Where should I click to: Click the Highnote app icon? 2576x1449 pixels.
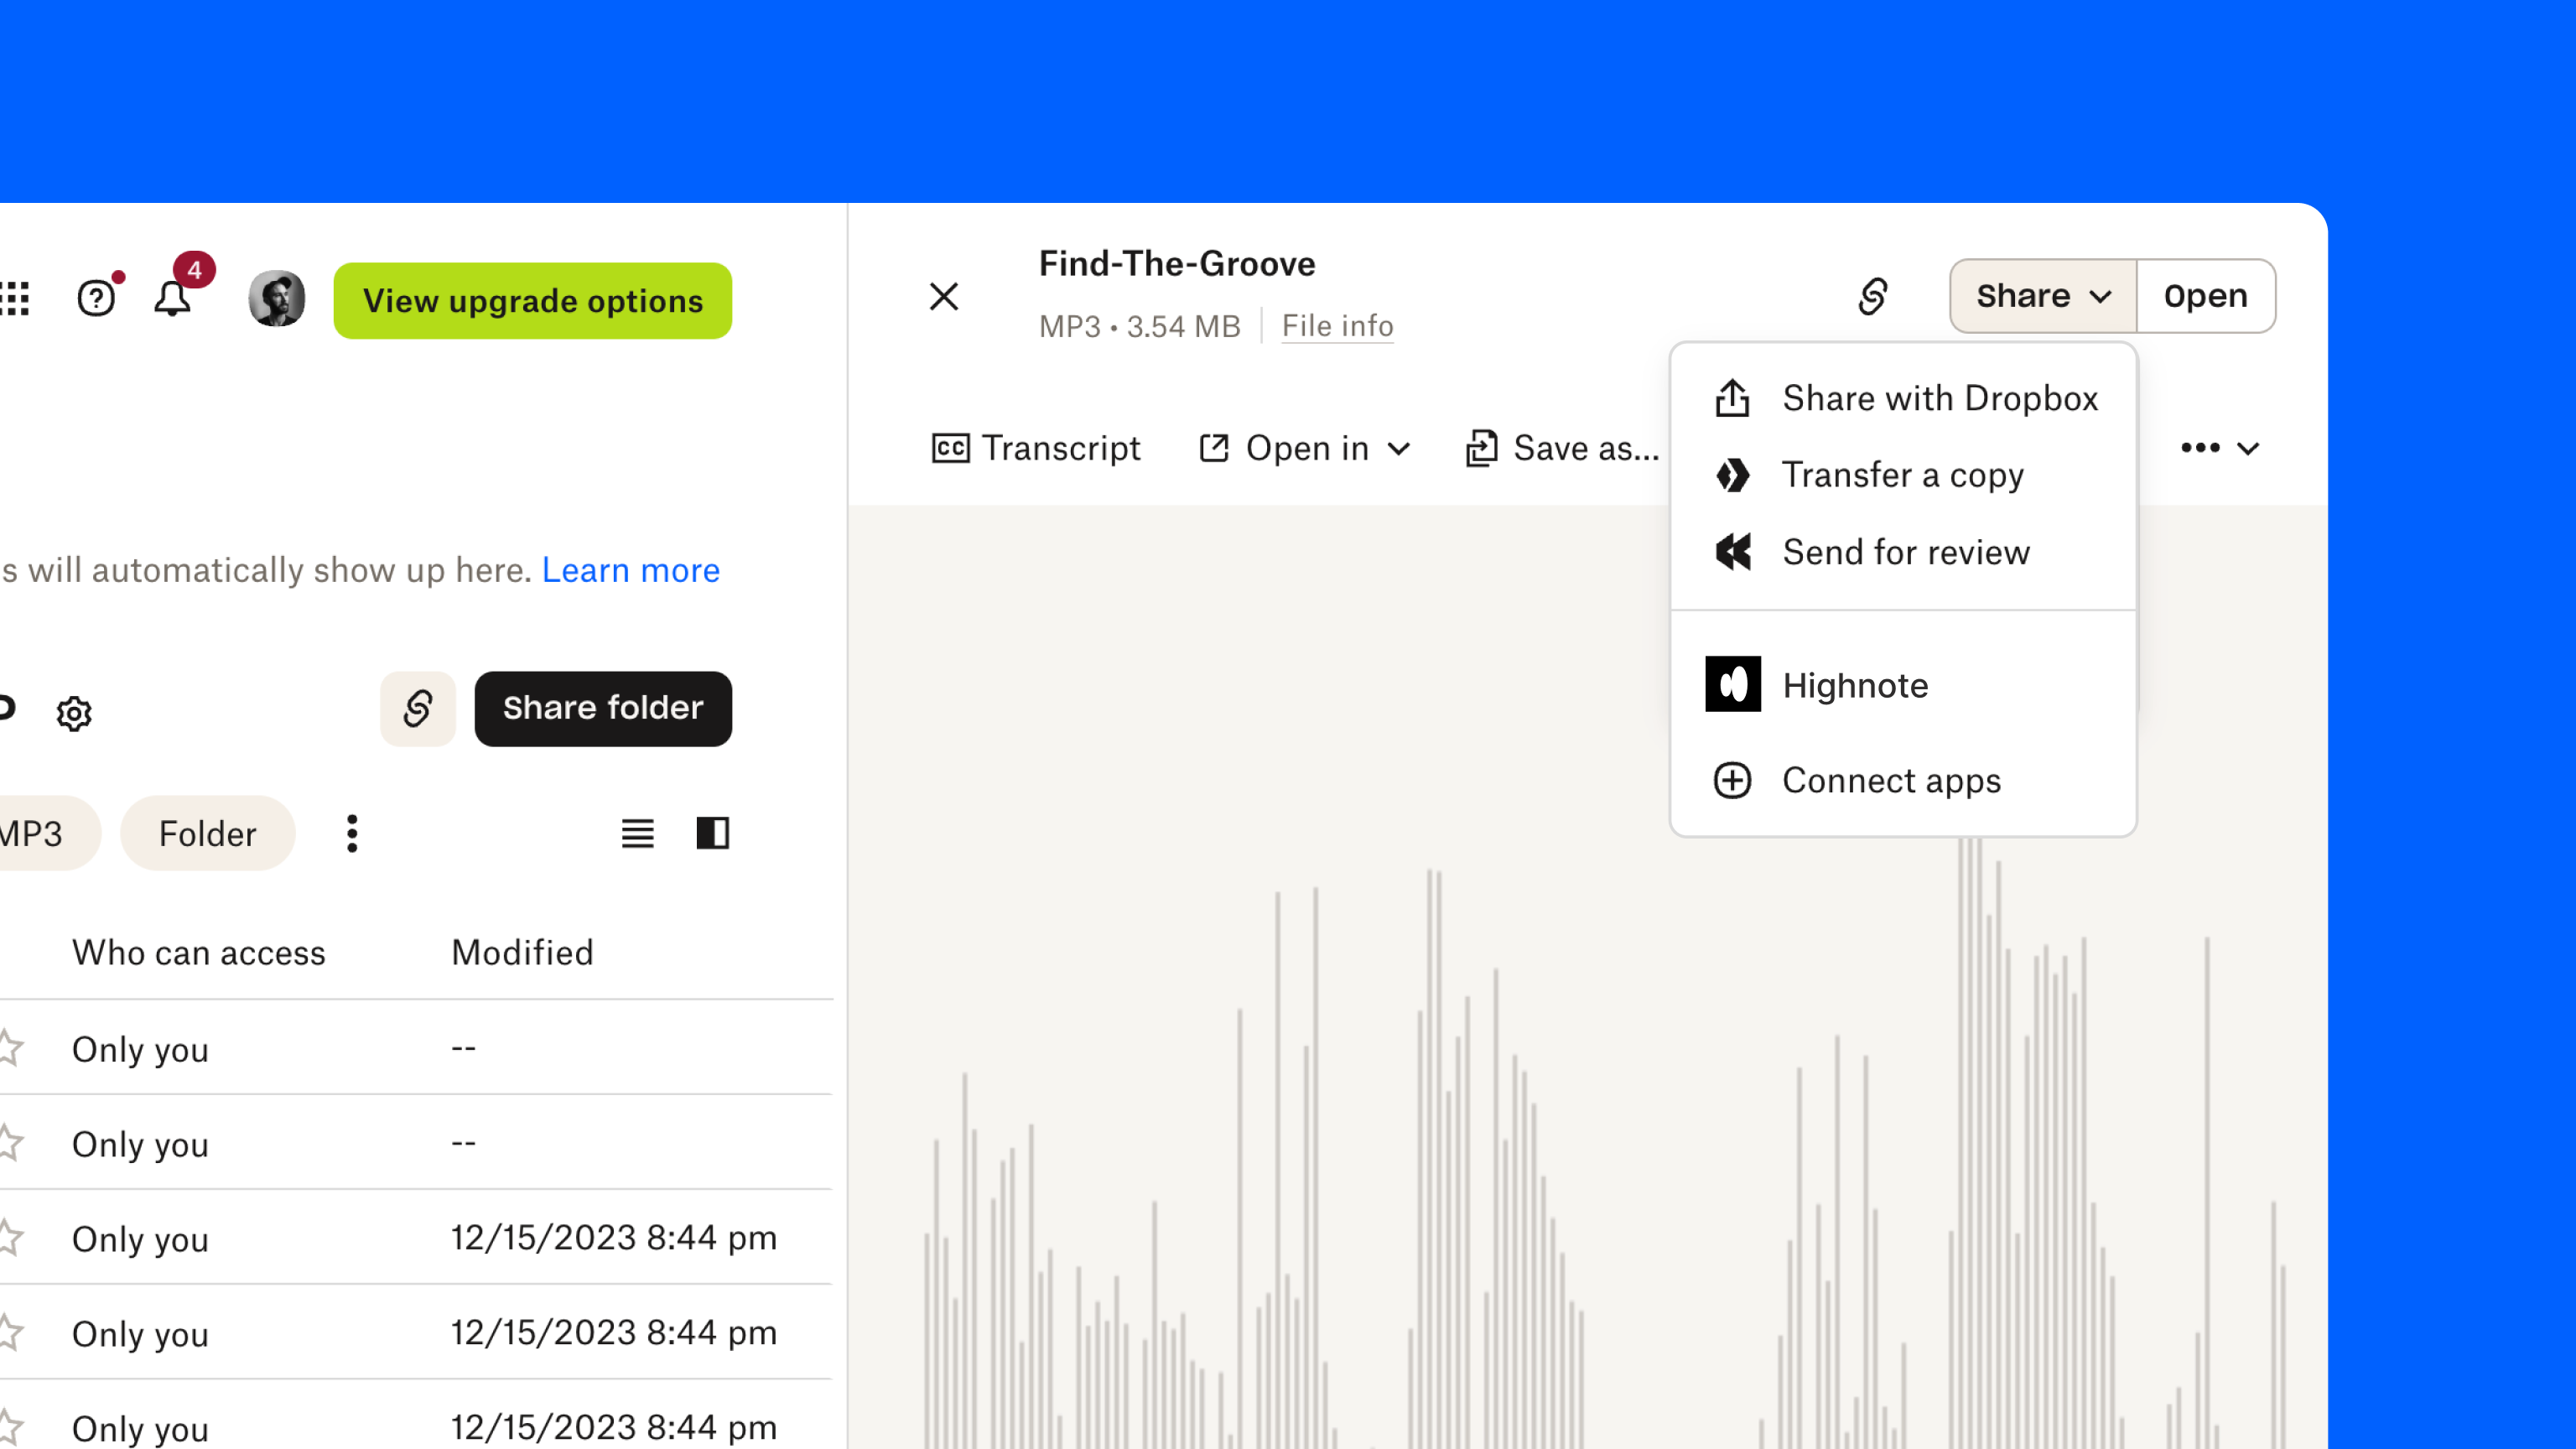1733,685
